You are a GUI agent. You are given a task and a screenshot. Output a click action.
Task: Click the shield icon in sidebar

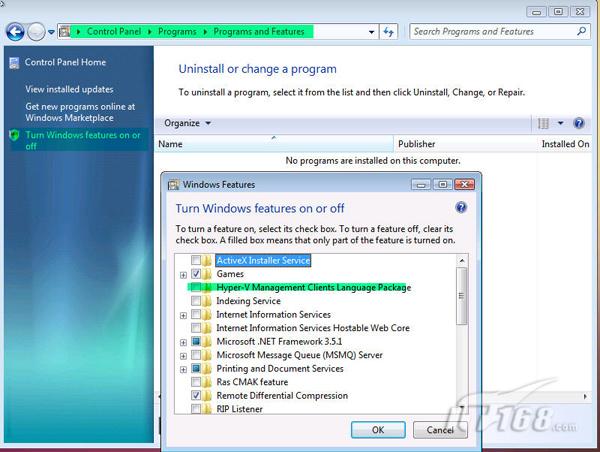(14, 135)
